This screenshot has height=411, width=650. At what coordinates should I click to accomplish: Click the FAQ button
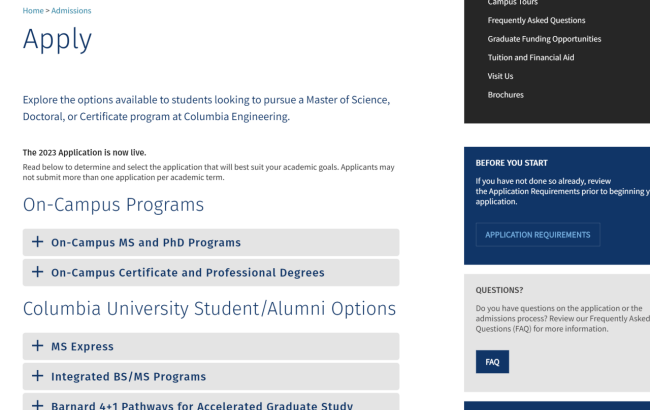point(492,362)
